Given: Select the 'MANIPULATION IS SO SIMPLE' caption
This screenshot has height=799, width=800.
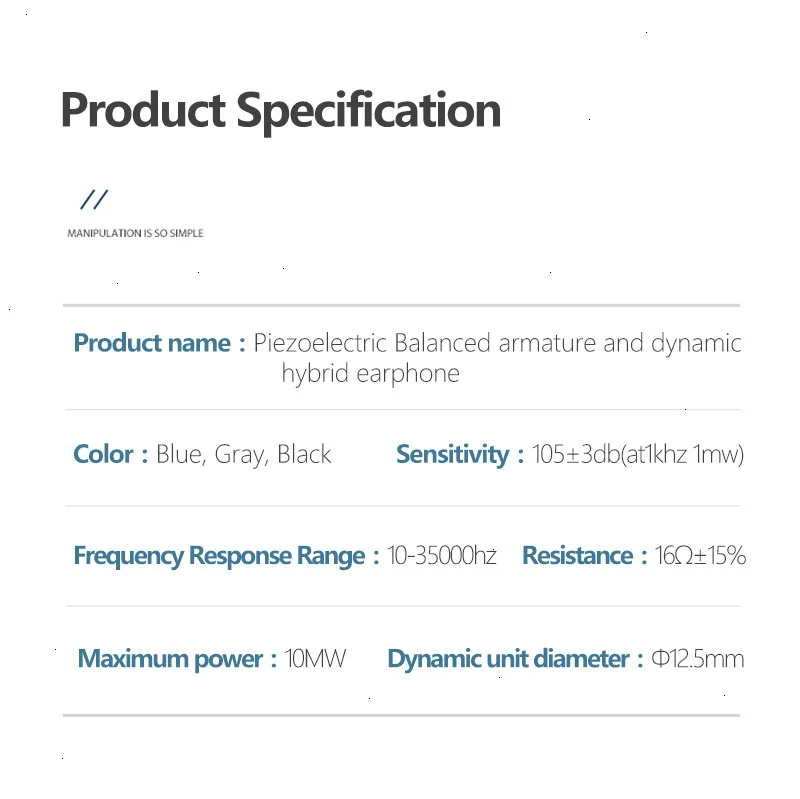Looking at the screenshot, I should 135,233.
